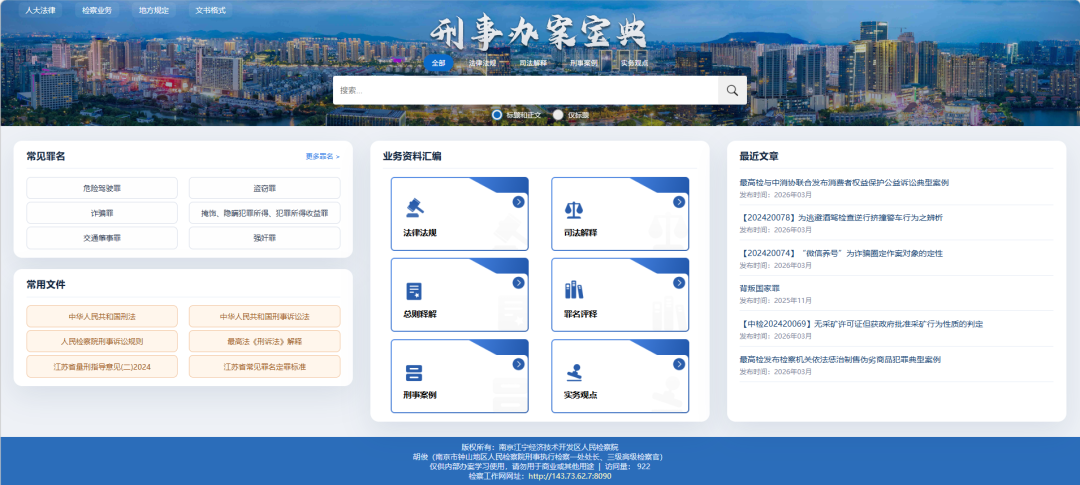Select the 标题和正文 radio option
The width and height of the screenshot is (1080, 485).
(x=497, y=115)
